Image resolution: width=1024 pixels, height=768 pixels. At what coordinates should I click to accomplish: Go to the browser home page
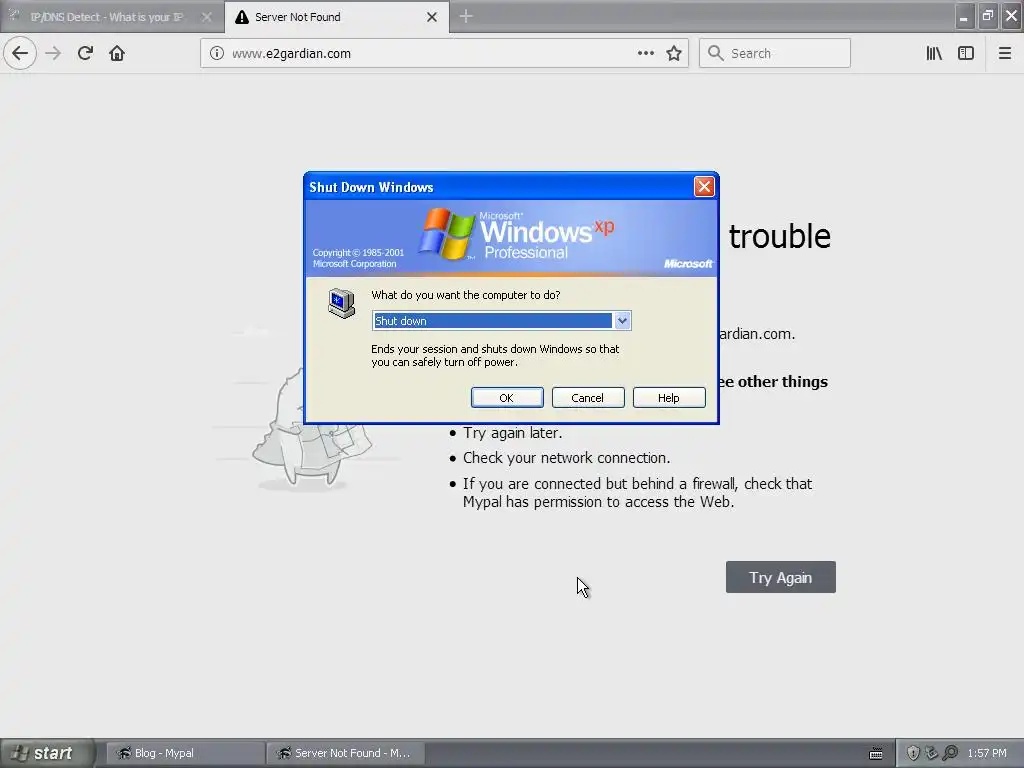tap(117, 53)
